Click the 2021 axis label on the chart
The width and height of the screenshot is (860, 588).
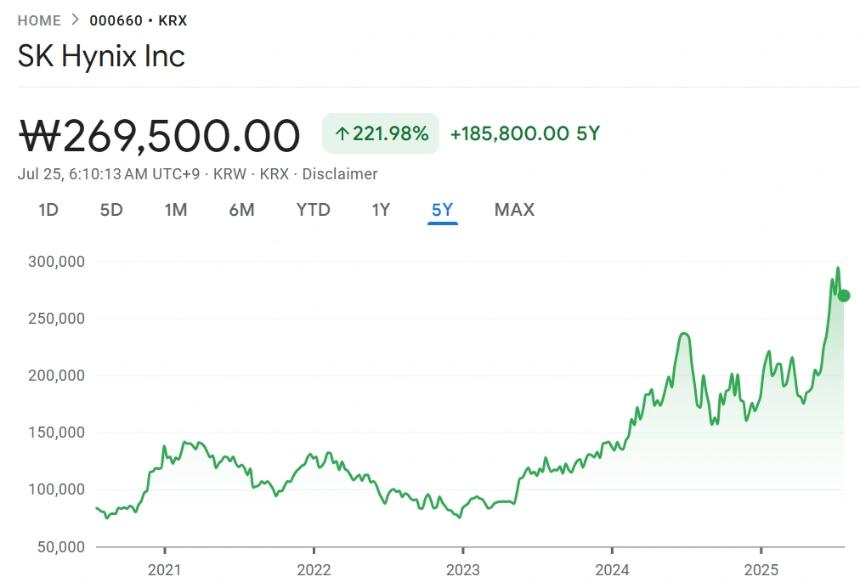coord(164,570)
